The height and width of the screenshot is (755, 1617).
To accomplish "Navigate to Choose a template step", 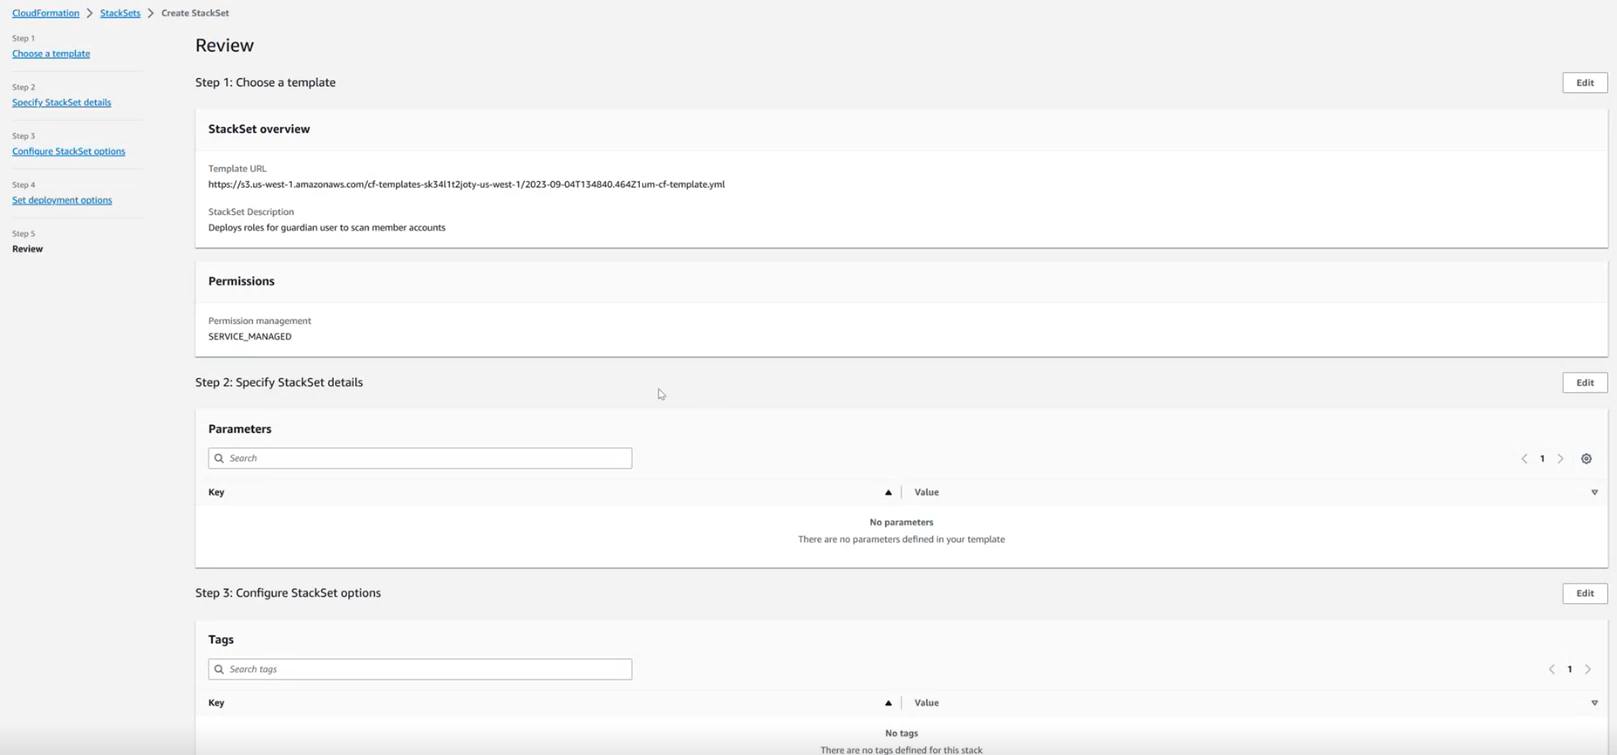I will [x=51, y=54].
